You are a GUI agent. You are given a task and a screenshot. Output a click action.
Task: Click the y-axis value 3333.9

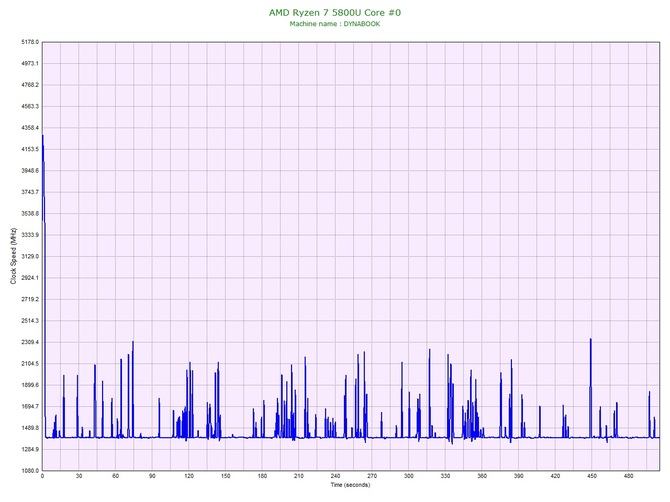point(30,235)
